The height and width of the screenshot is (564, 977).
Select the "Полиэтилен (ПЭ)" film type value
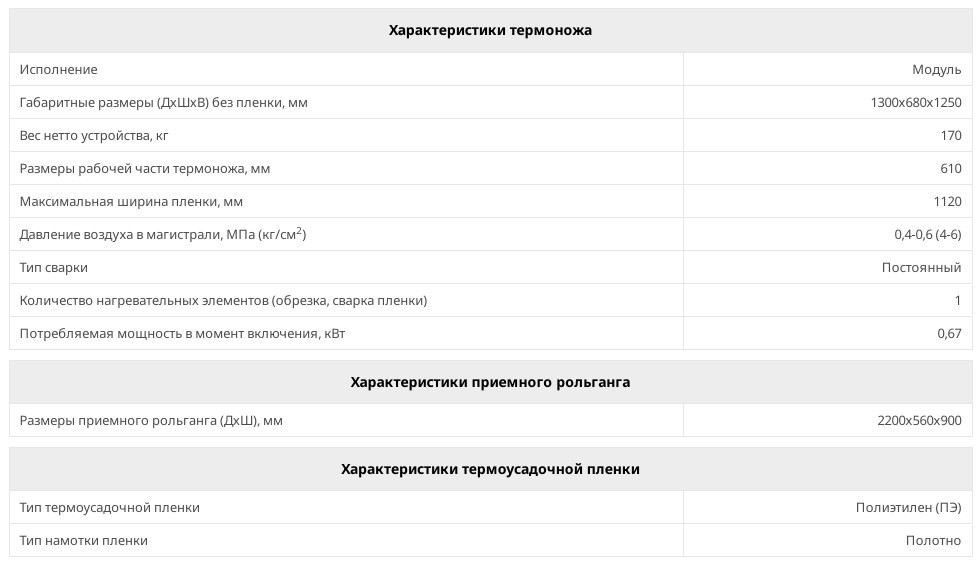pyautogui.click(x=908, y=508)
